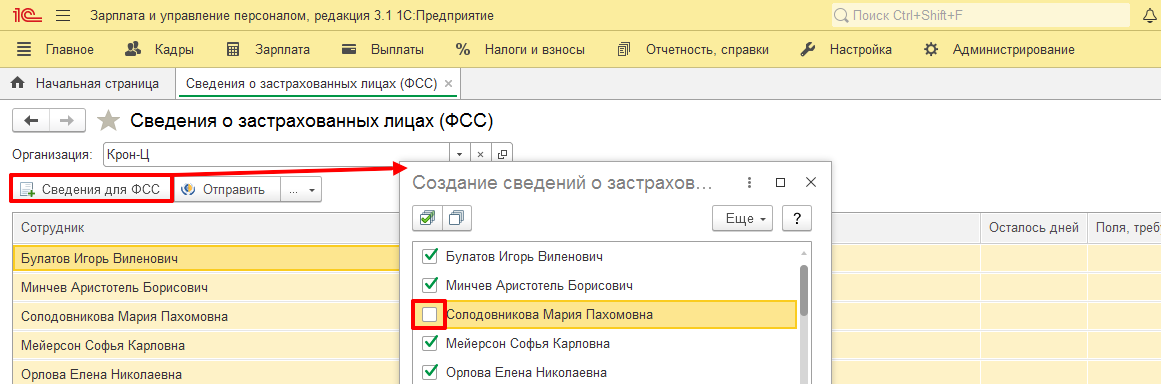Uncheck Мейерсон Софья Карловна in the dialog
The image size is (1161, 384).
click(429, 343)
